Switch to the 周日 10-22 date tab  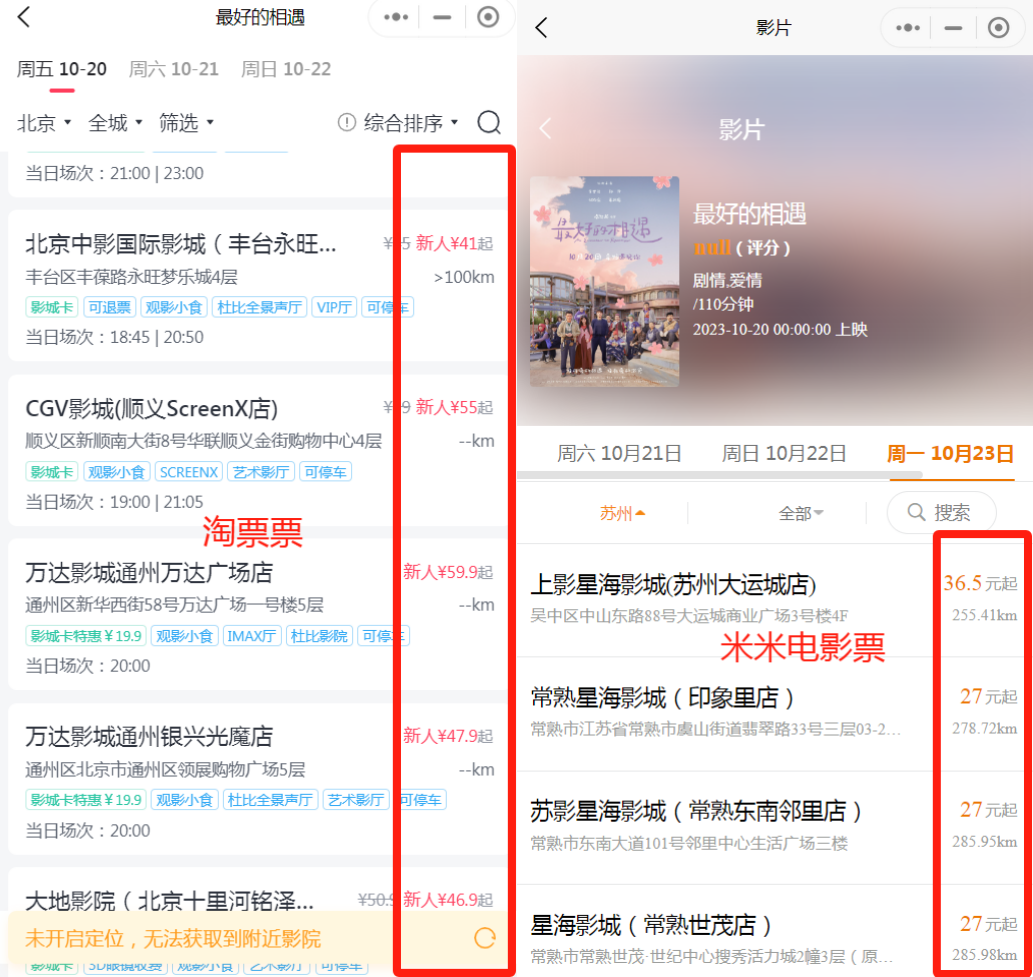(286, 69)
